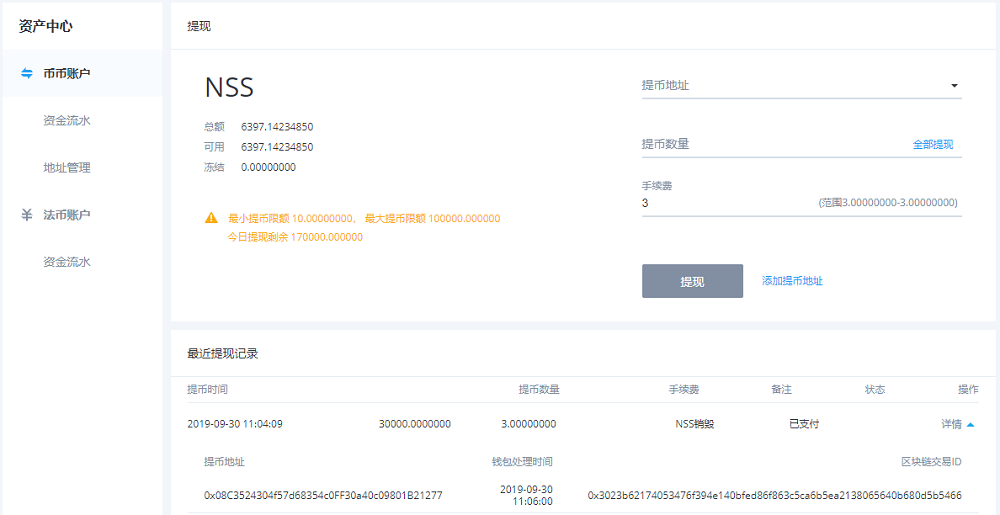
Task: Click the exchange arrows icon beside 币币账户
Action: [27, 73]
